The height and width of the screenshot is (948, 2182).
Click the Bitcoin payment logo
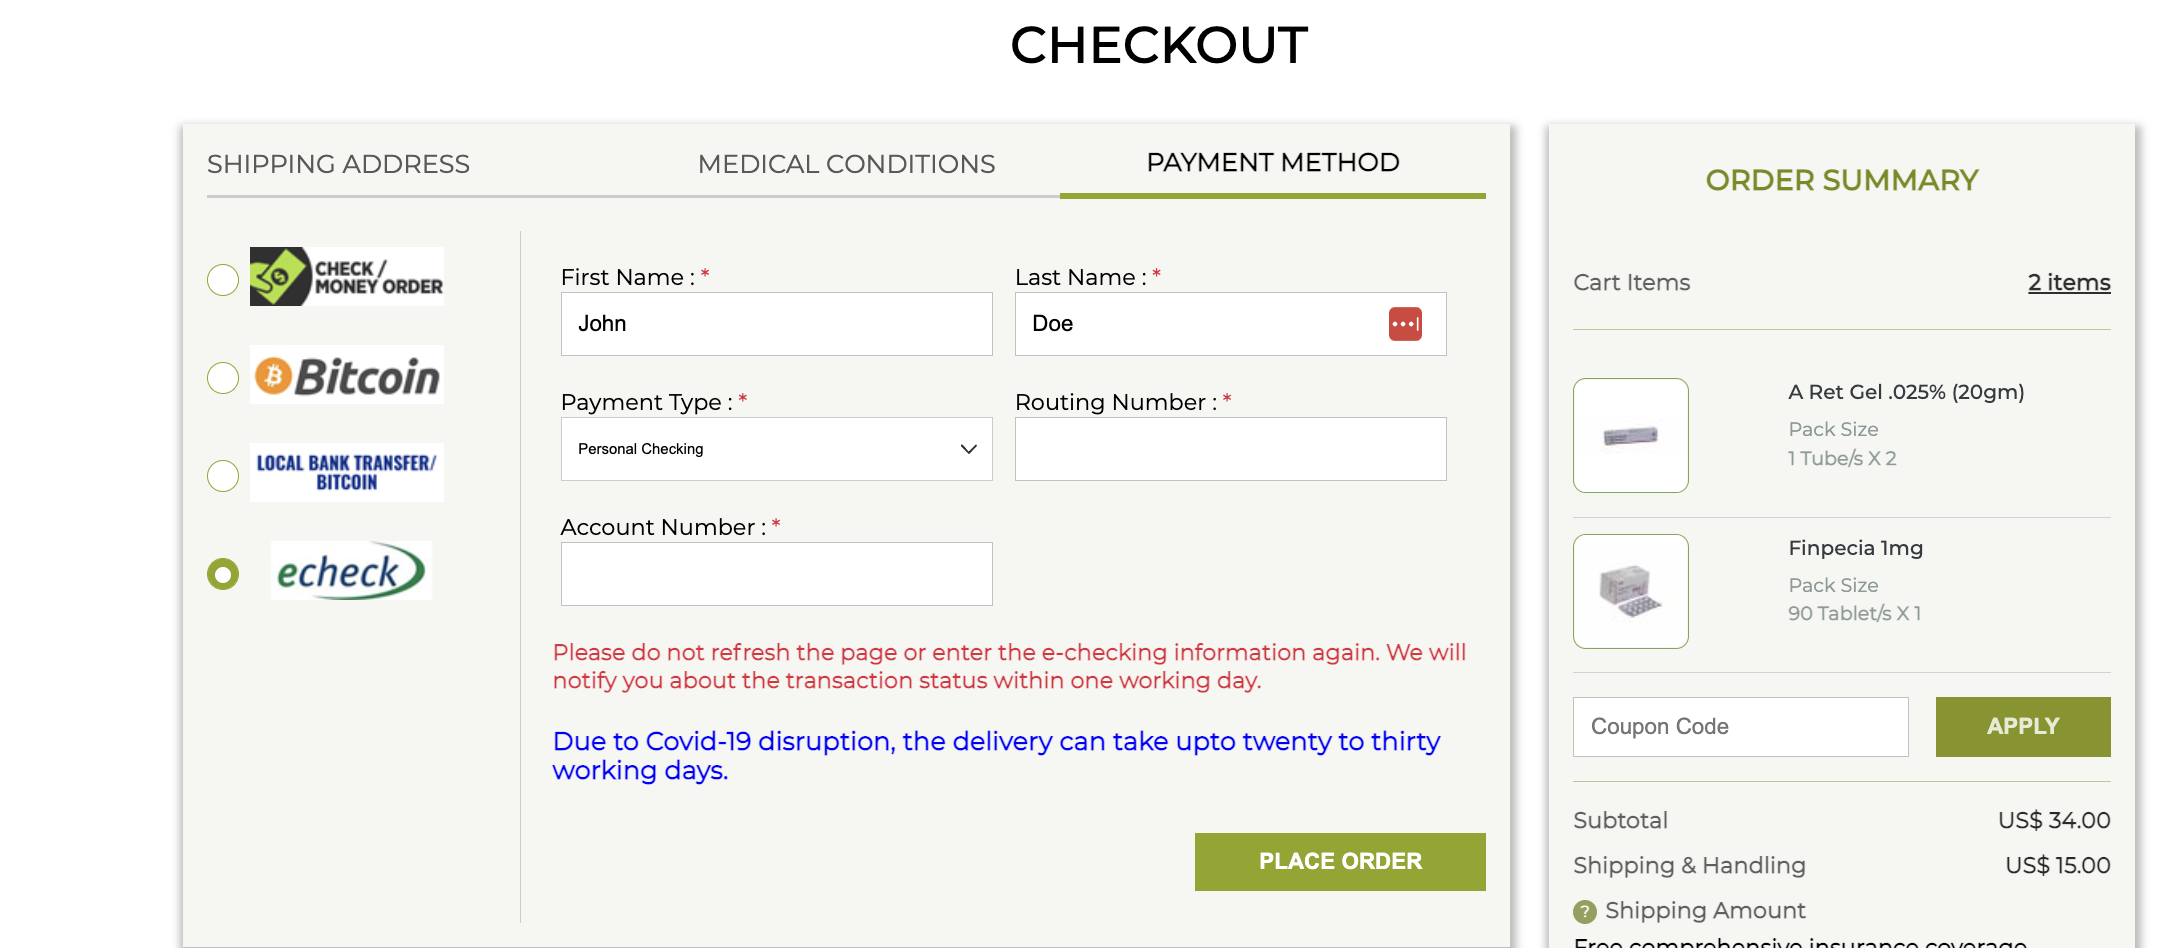pos(346,376)
